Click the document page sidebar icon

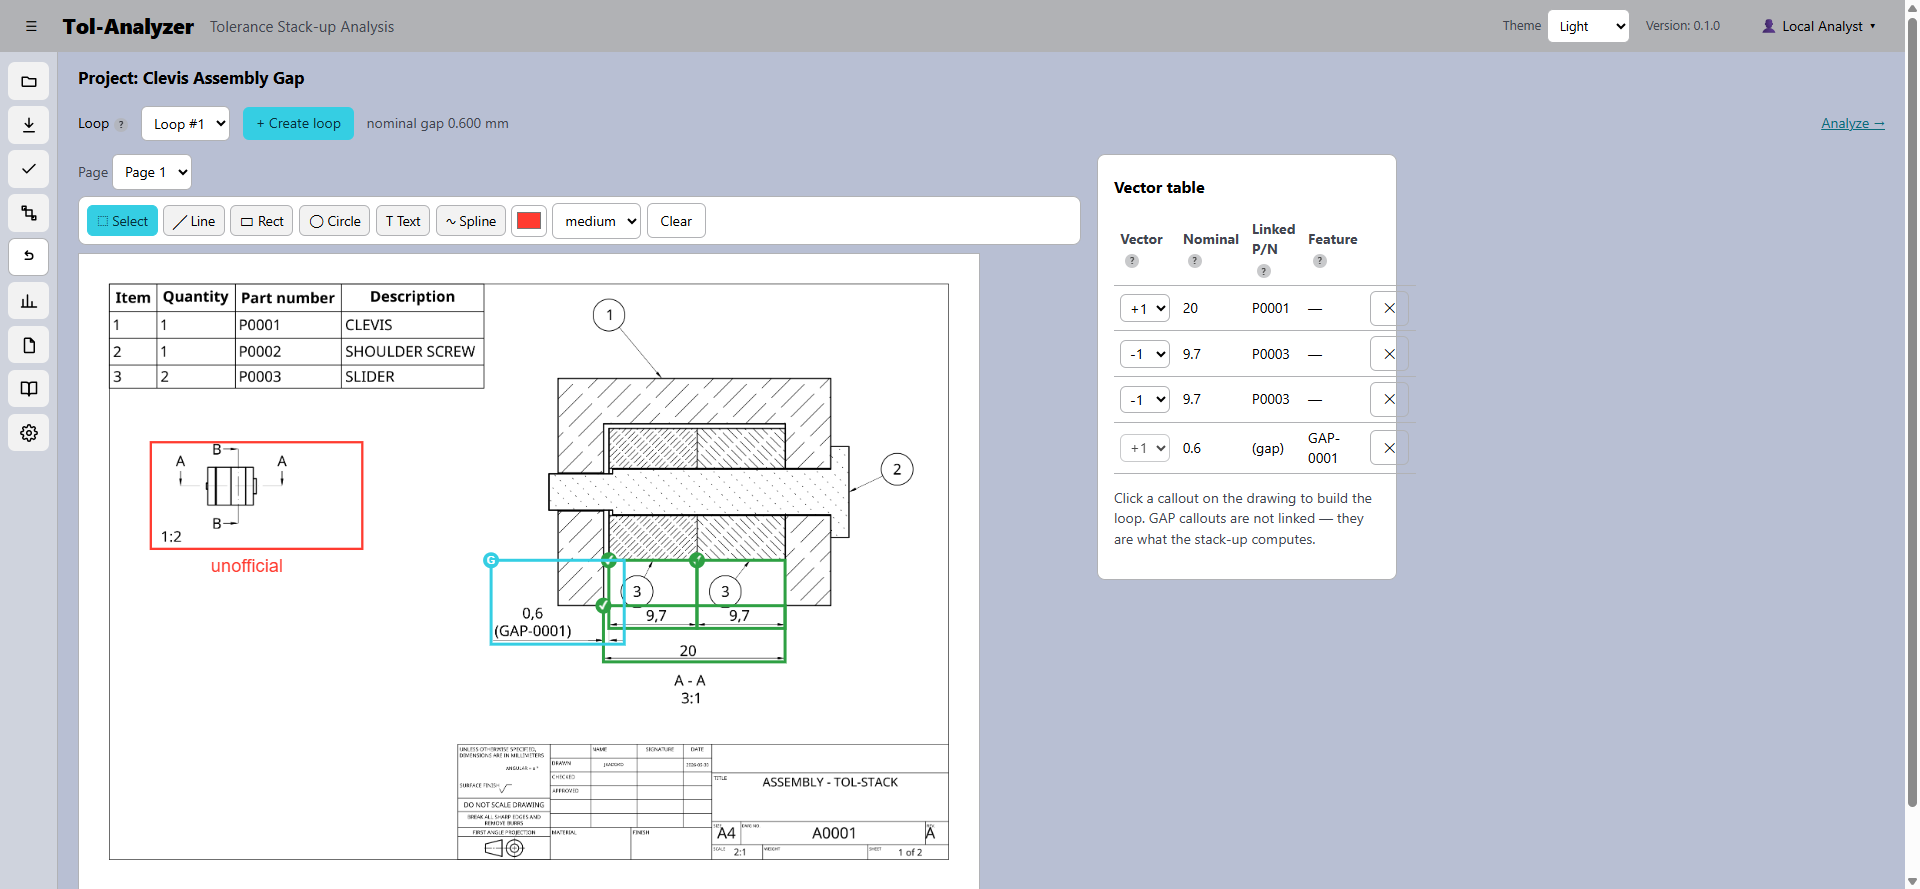pos(29,345)
